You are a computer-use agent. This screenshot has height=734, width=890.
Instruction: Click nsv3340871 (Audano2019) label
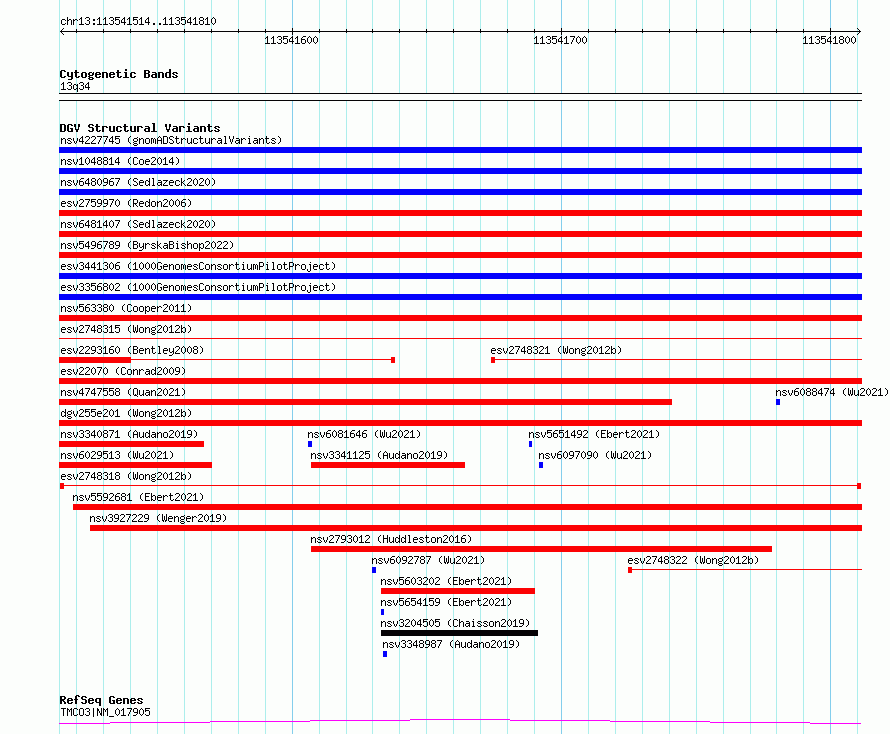(x=129, y=434)
